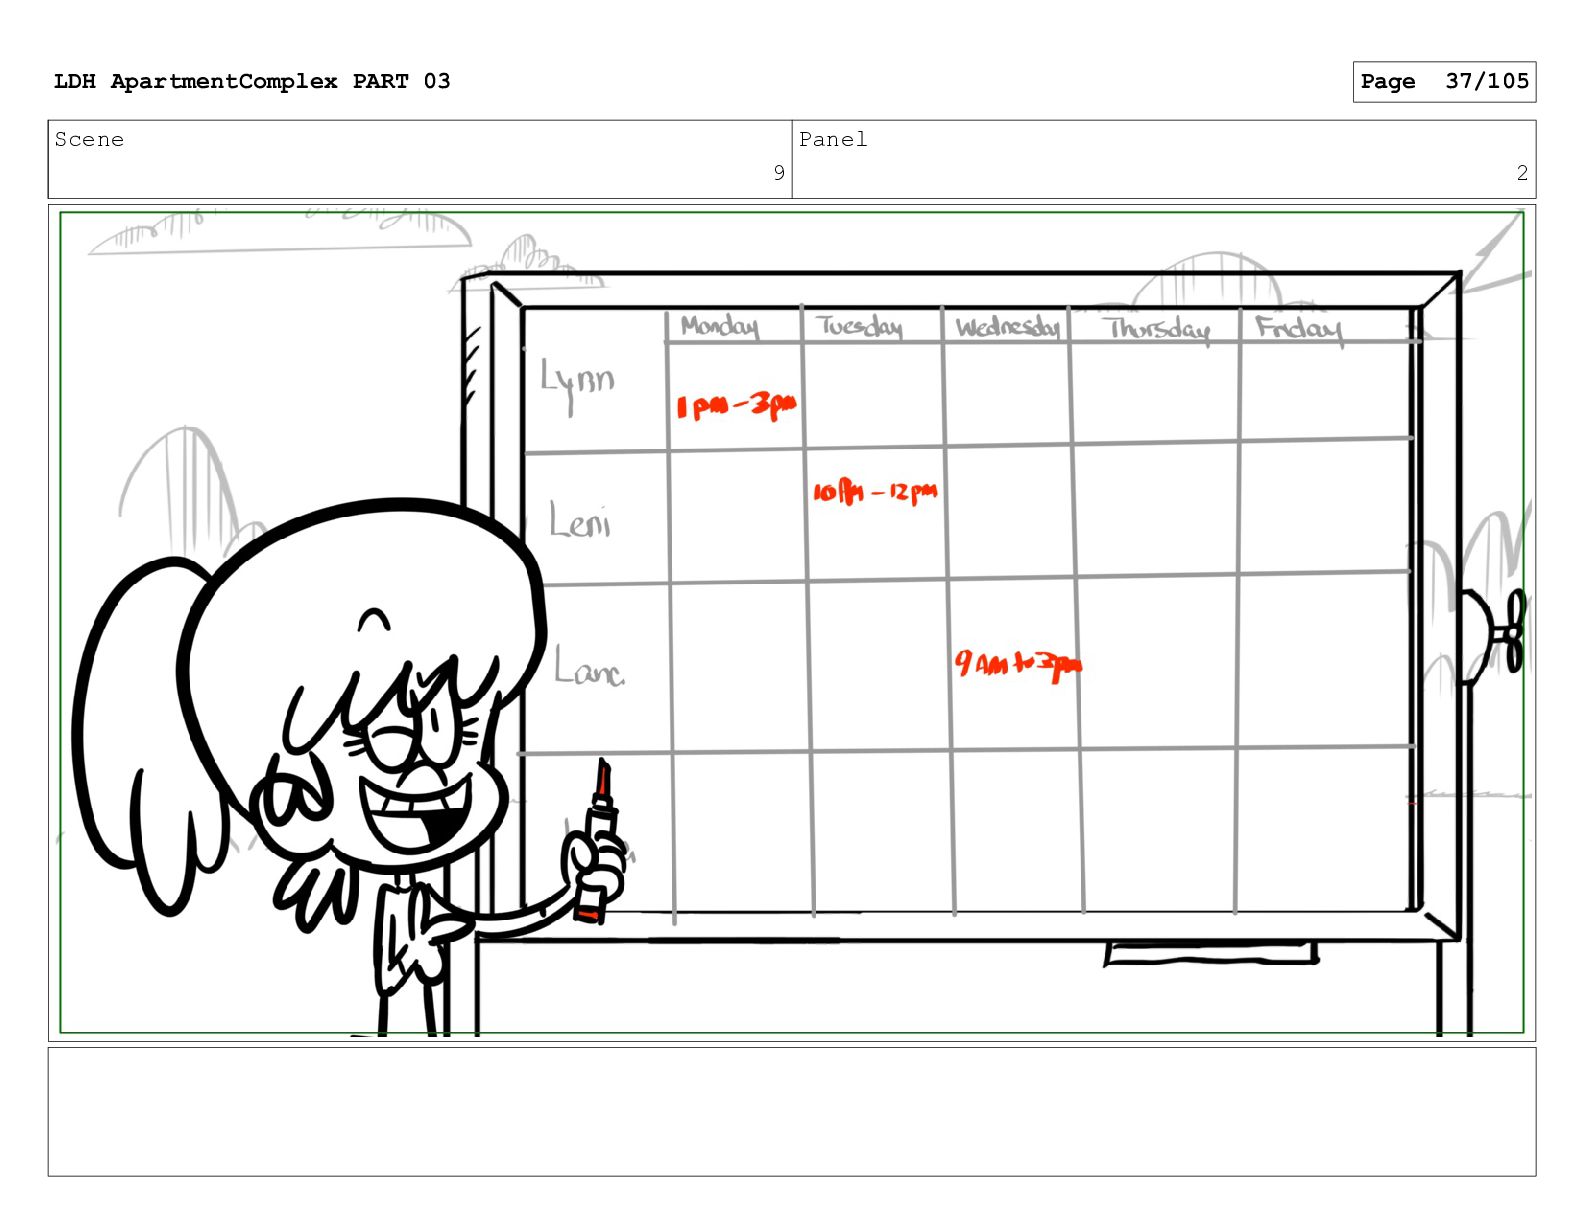The height and width of the screenshot is (1224, 1584).
Task: Click the red "9AM to 3pm" schedule entry
Action: [1018, 664]
